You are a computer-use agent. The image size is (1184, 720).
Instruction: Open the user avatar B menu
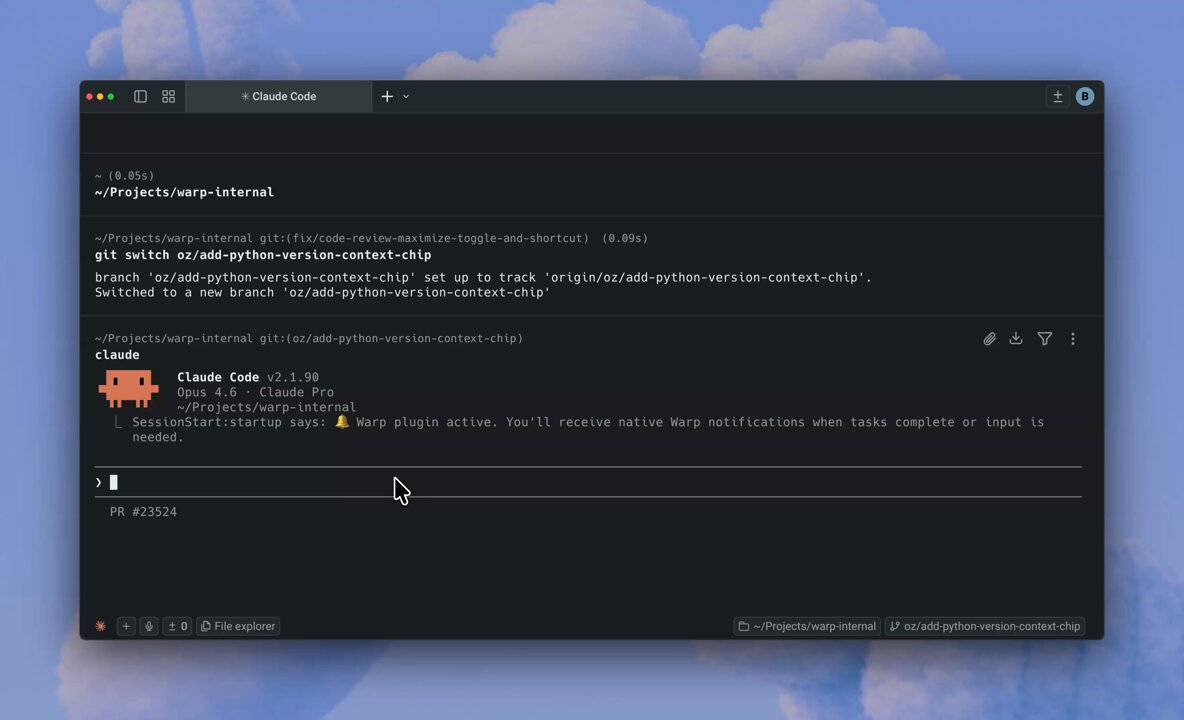pyautogui.click(x=1085, y=97)
